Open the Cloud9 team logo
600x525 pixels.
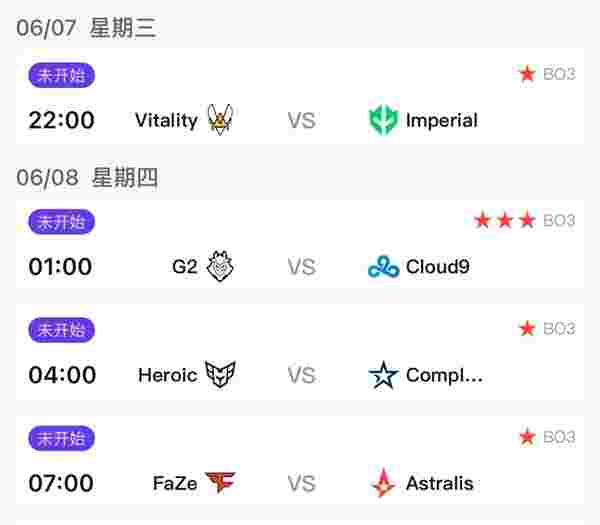383,266
